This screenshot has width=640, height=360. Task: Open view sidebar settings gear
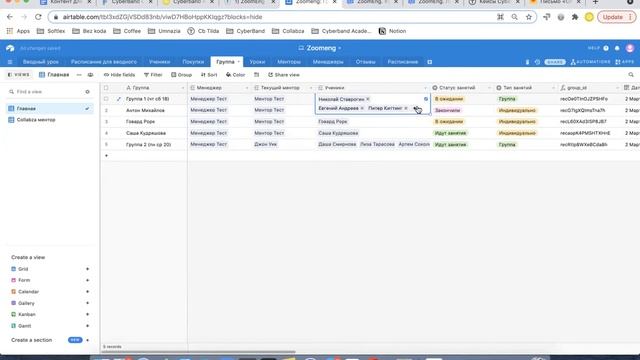click(x=87, y=92)
